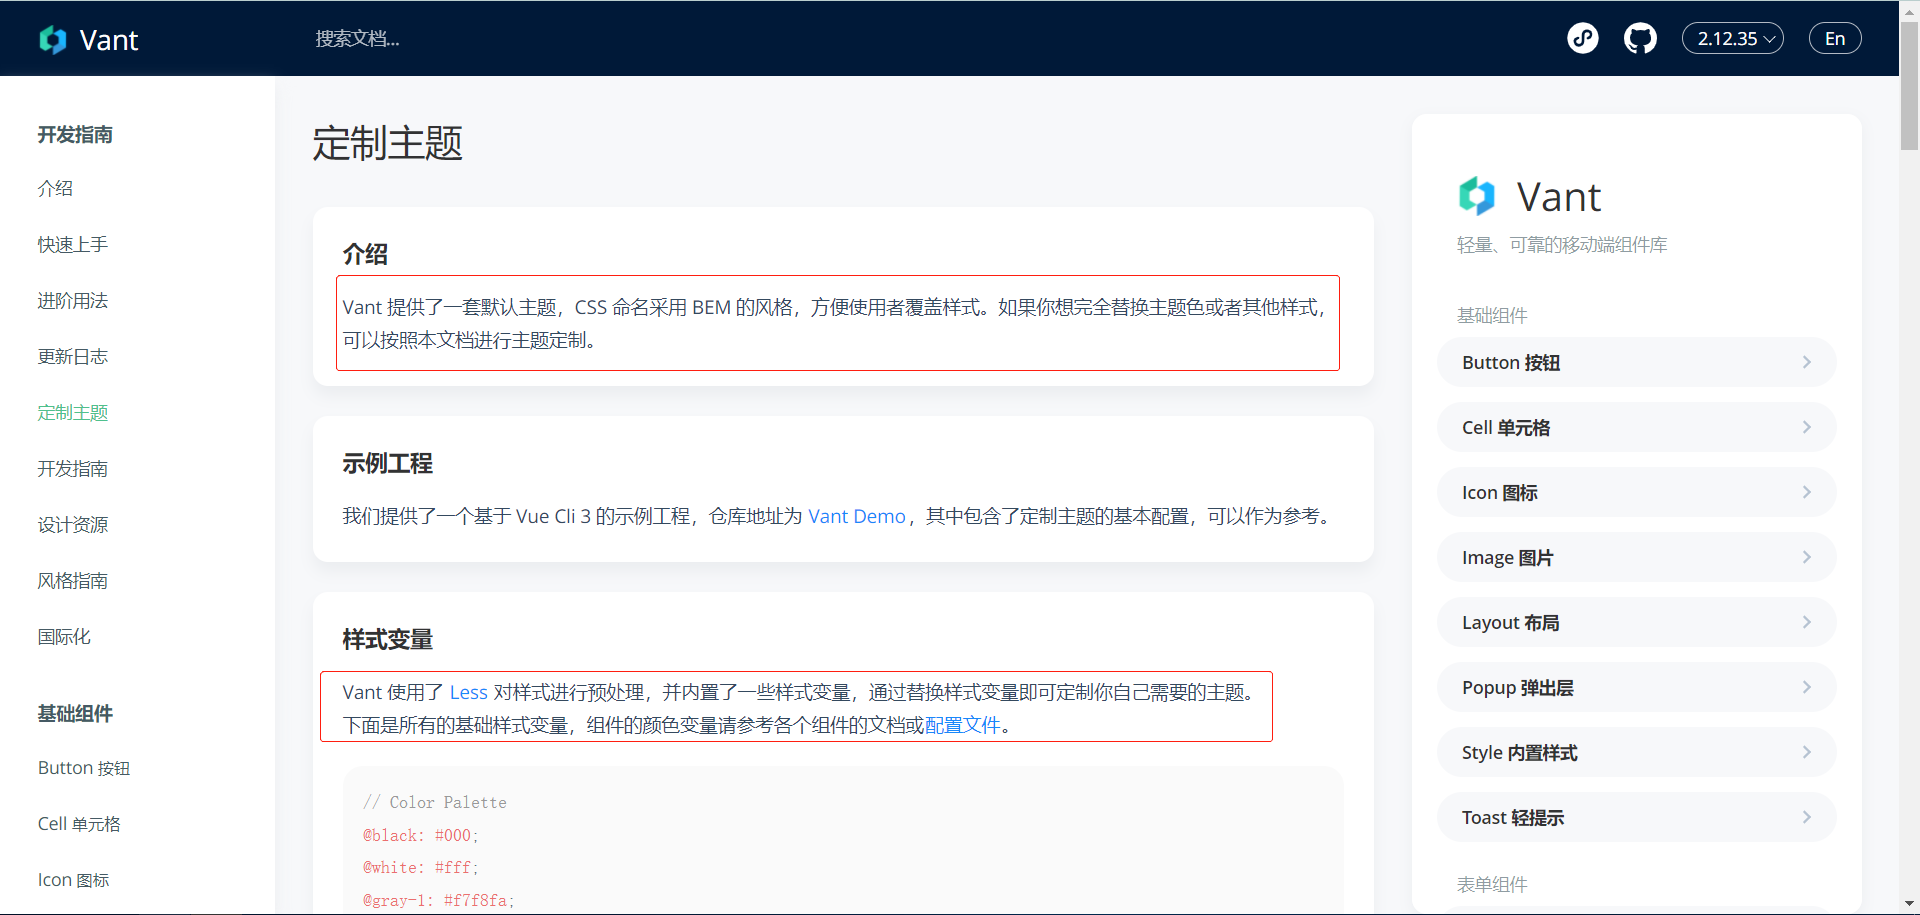Click the Vant logo in the simulator panel
Viewport: 1920px width, 915px height.
click(1476, 196)
